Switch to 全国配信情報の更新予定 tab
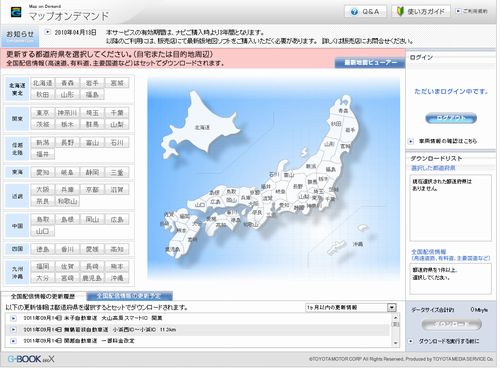 click(129, 296)
